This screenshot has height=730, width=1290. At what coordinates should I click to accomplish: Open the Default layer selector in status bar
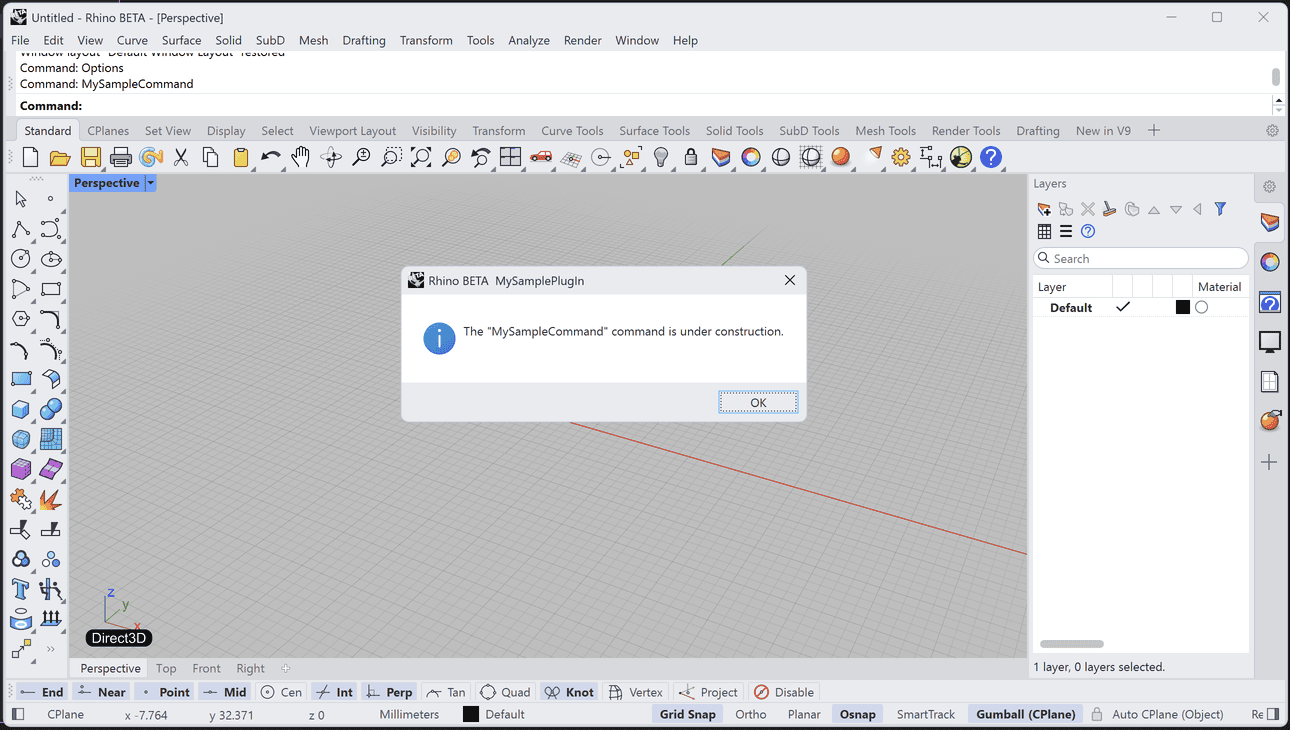[494, 714]
